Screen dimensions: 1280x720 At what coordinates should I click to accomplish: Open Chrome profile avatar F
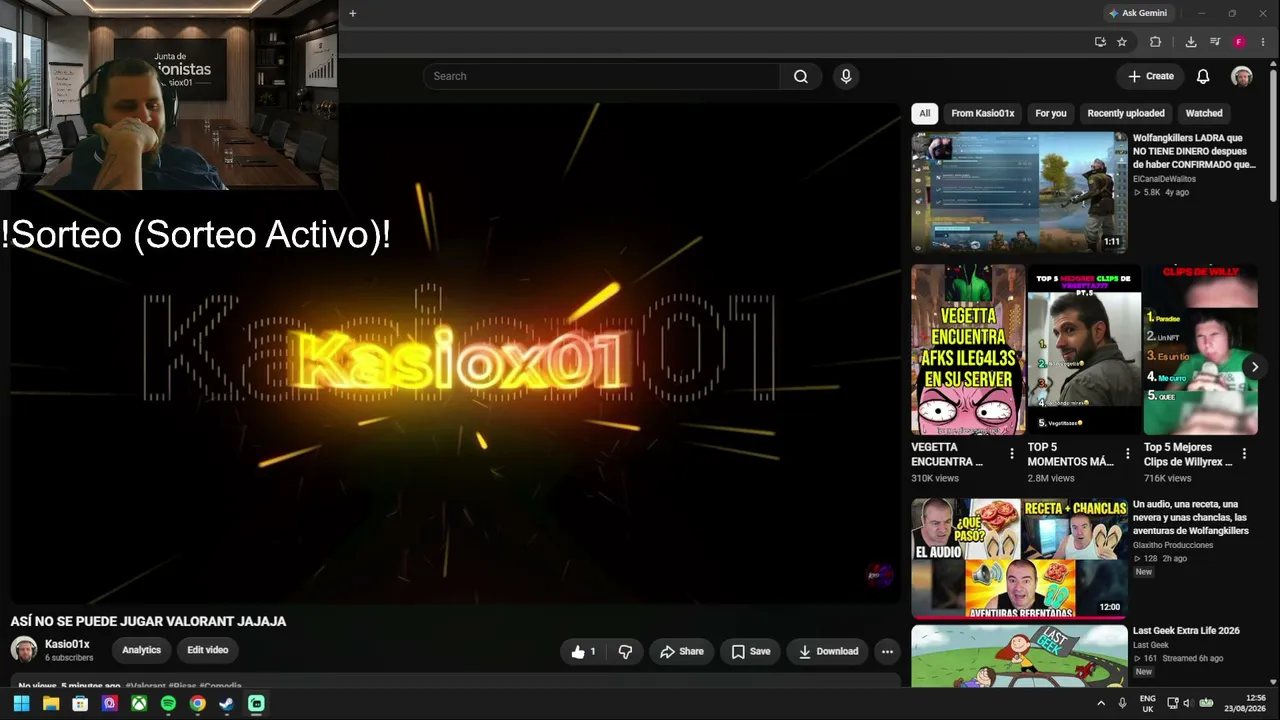1239,42
